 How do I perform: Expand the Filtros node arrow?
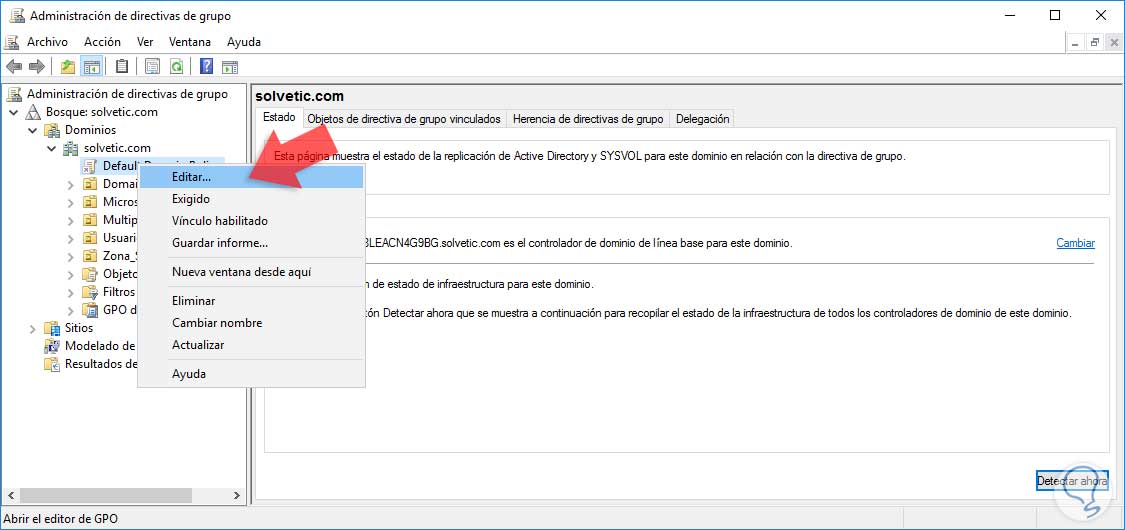[x=70, y=292]
